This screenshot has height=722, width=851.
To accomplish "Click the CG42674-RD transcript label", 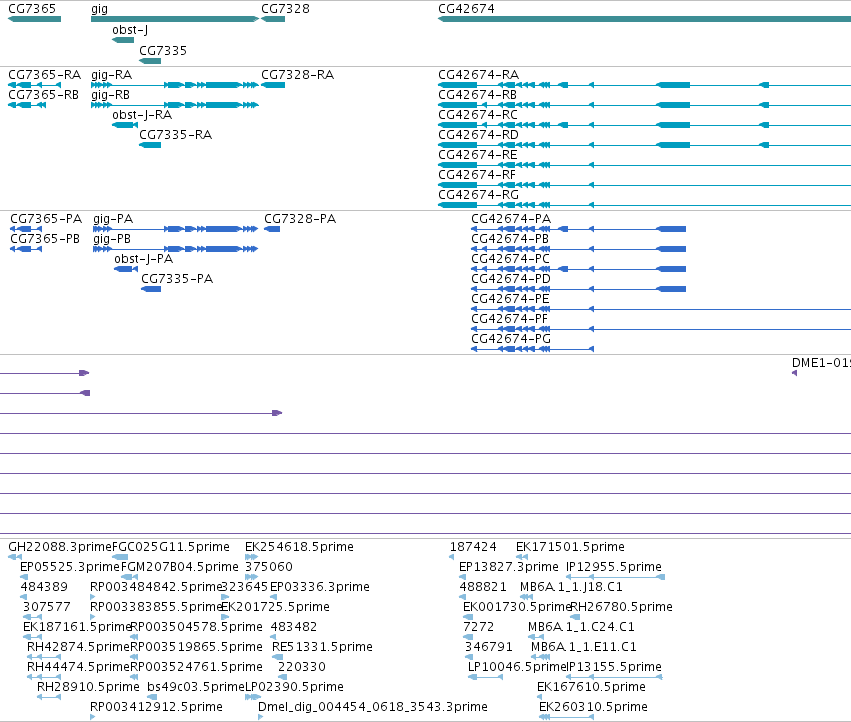I will point(478,135).
